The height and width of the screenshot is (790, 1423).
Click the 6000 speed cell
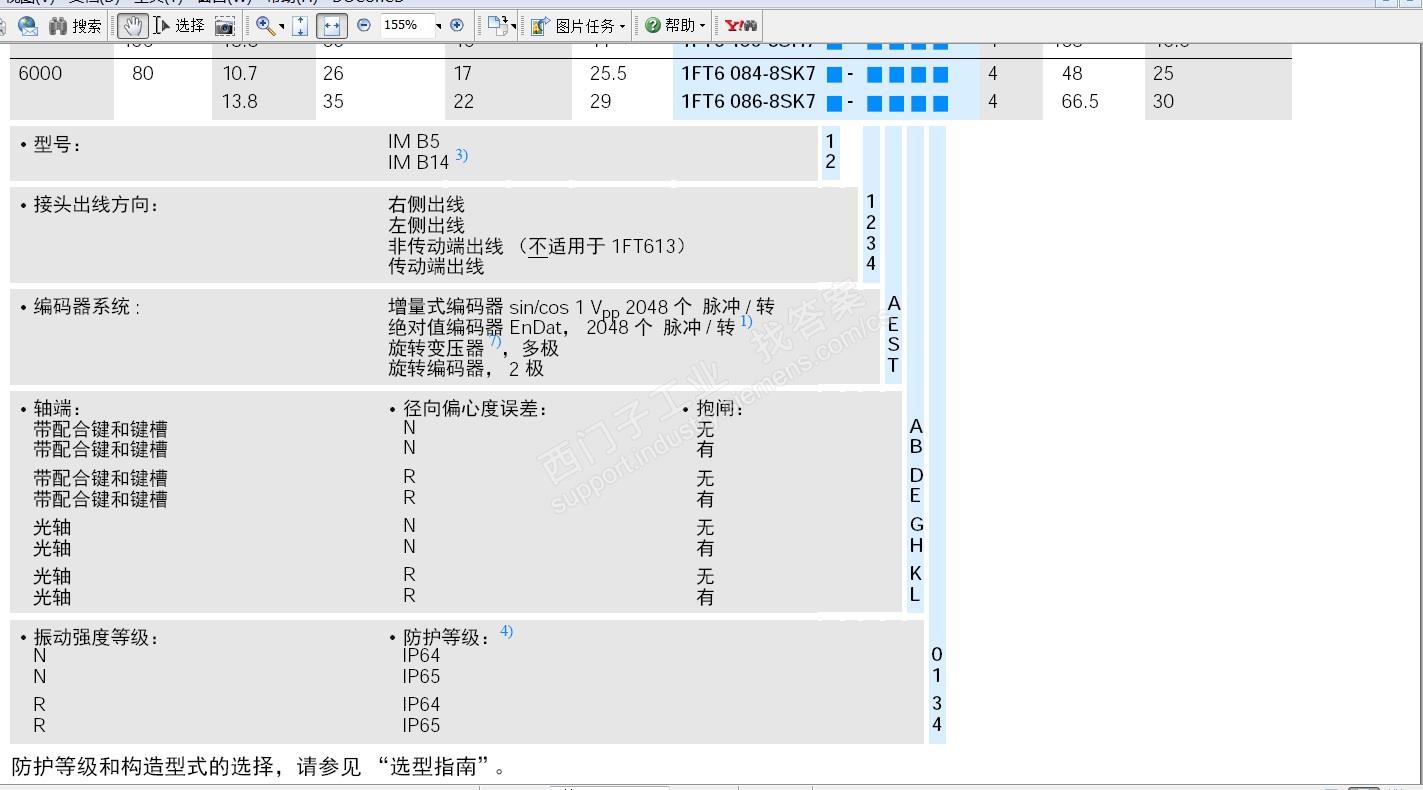tap(40, 73)
